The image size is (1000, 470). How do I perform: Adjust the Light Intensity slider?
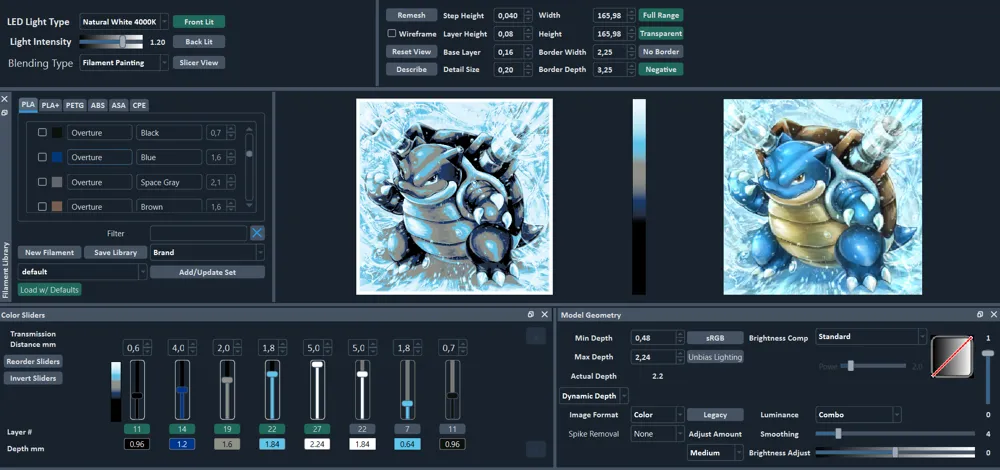(x=111, y=41)
